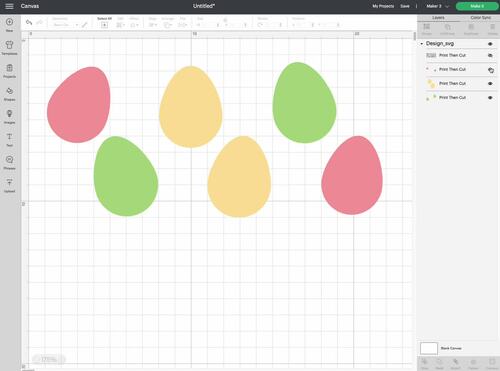500x371 pixels.
Task: Open the Offset dropdown in toolbar
Action: coord(135,25)
